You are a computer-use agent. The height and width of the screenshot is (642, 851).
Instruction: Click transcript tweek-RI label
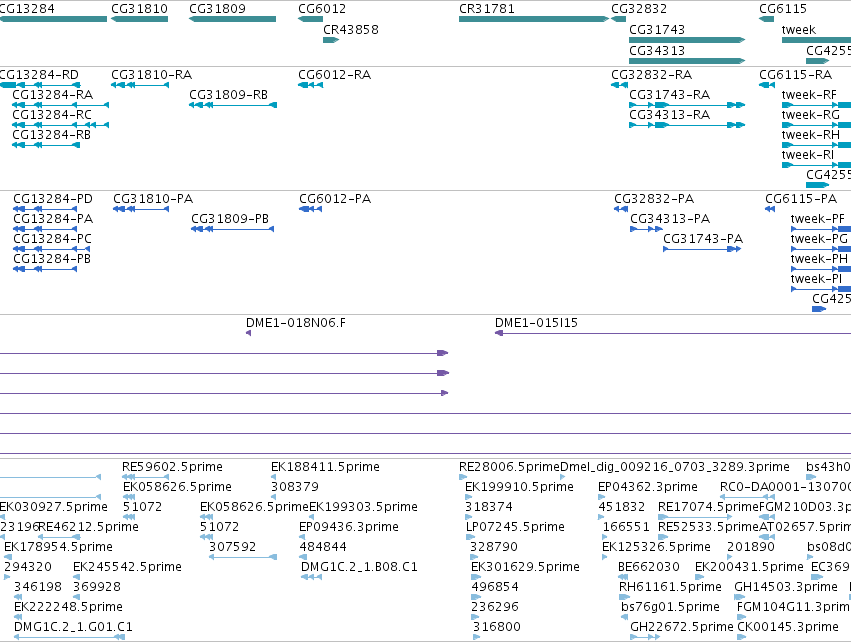(808, 155)
